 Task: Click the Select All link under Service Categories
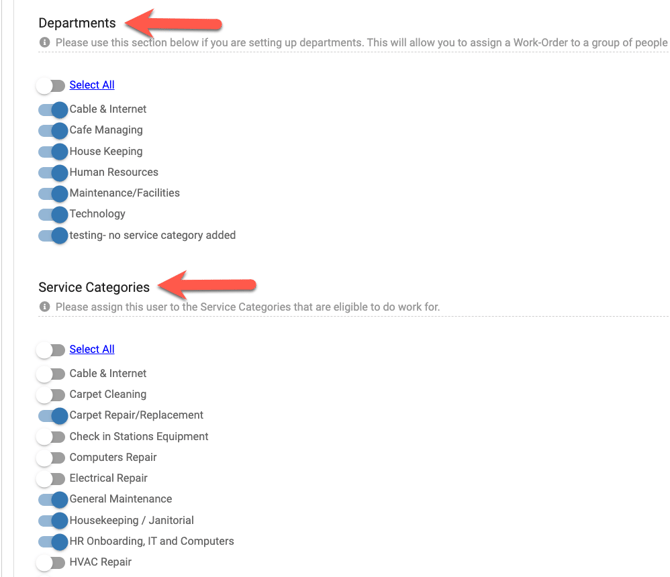(x=92, y=349)
